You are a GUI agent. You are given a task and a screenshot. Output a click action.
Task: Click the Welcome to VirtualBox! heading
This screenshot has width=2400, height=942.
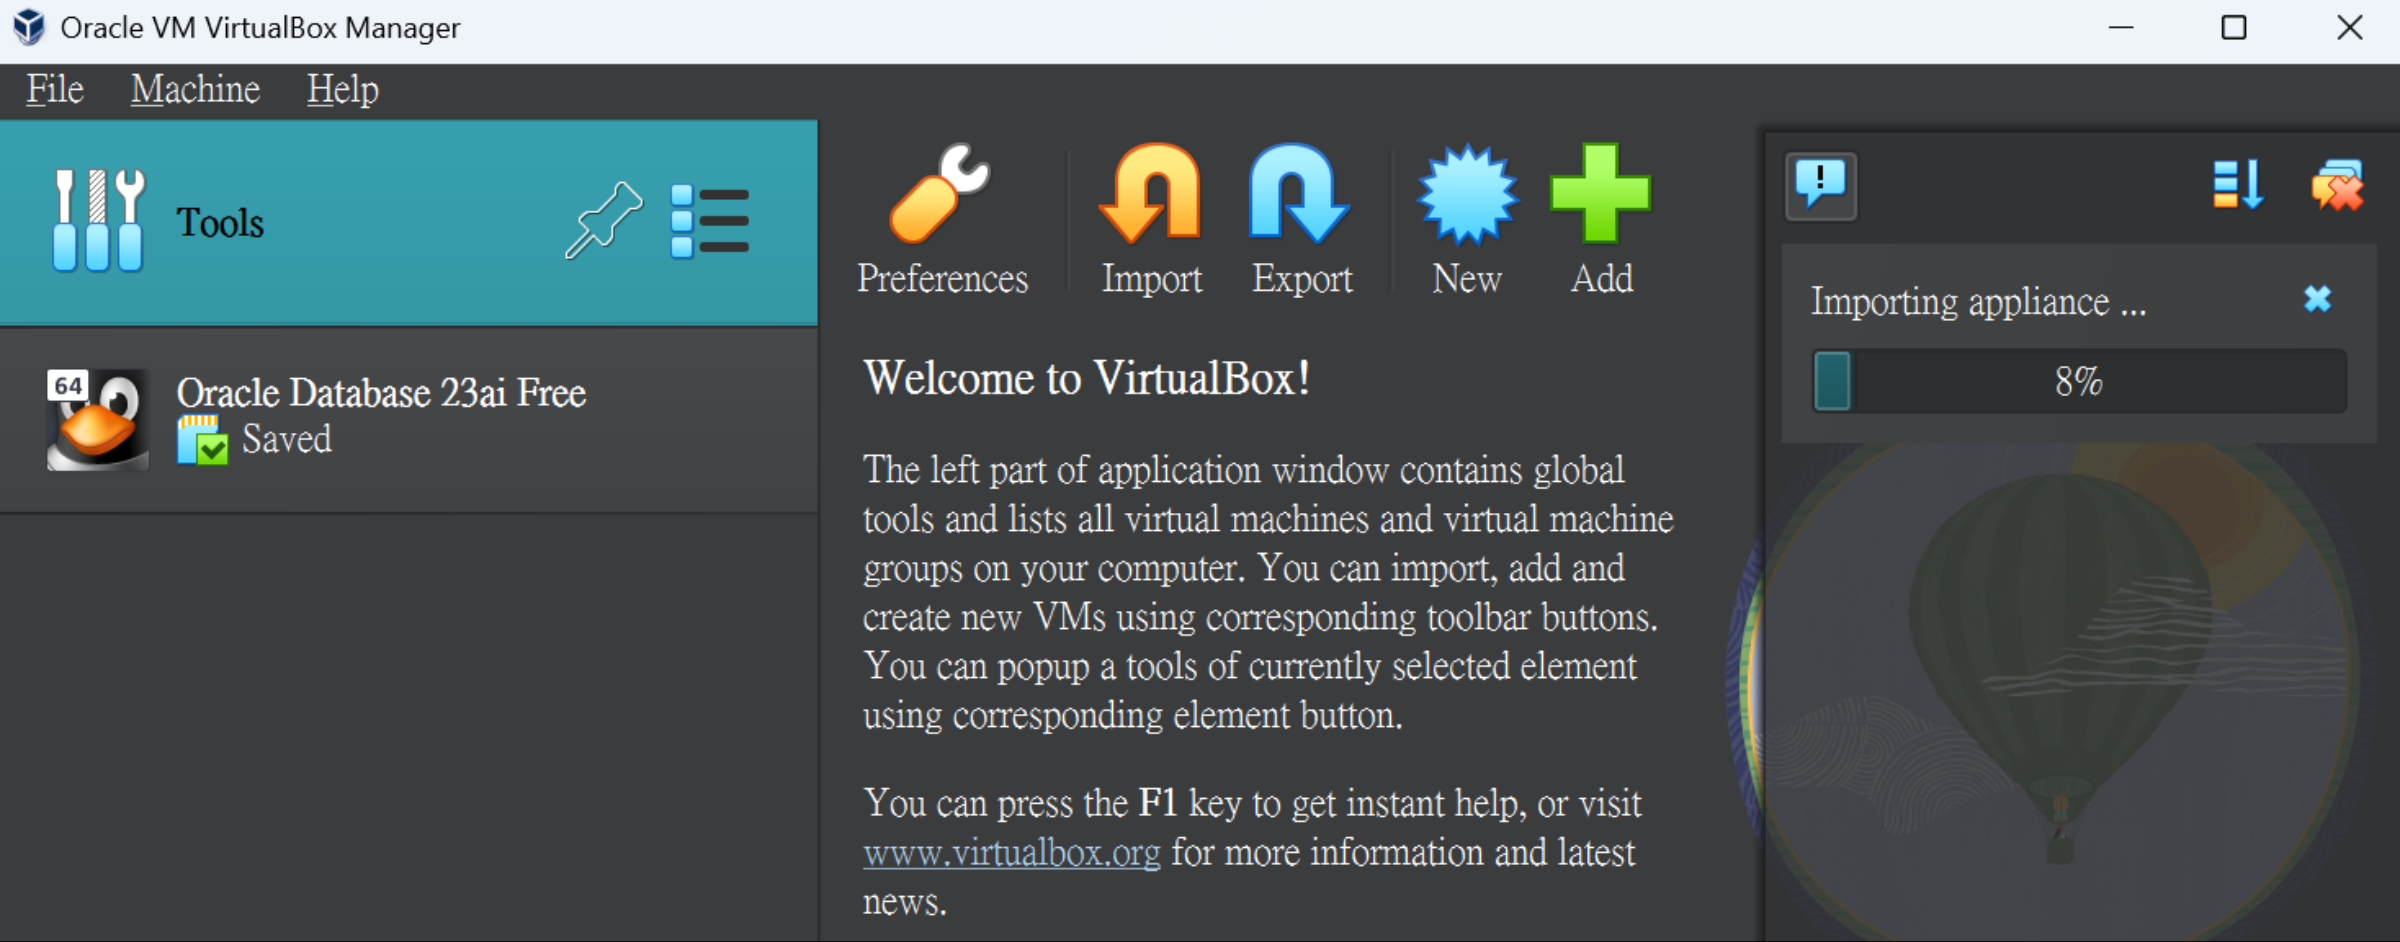click(1087, 378)
